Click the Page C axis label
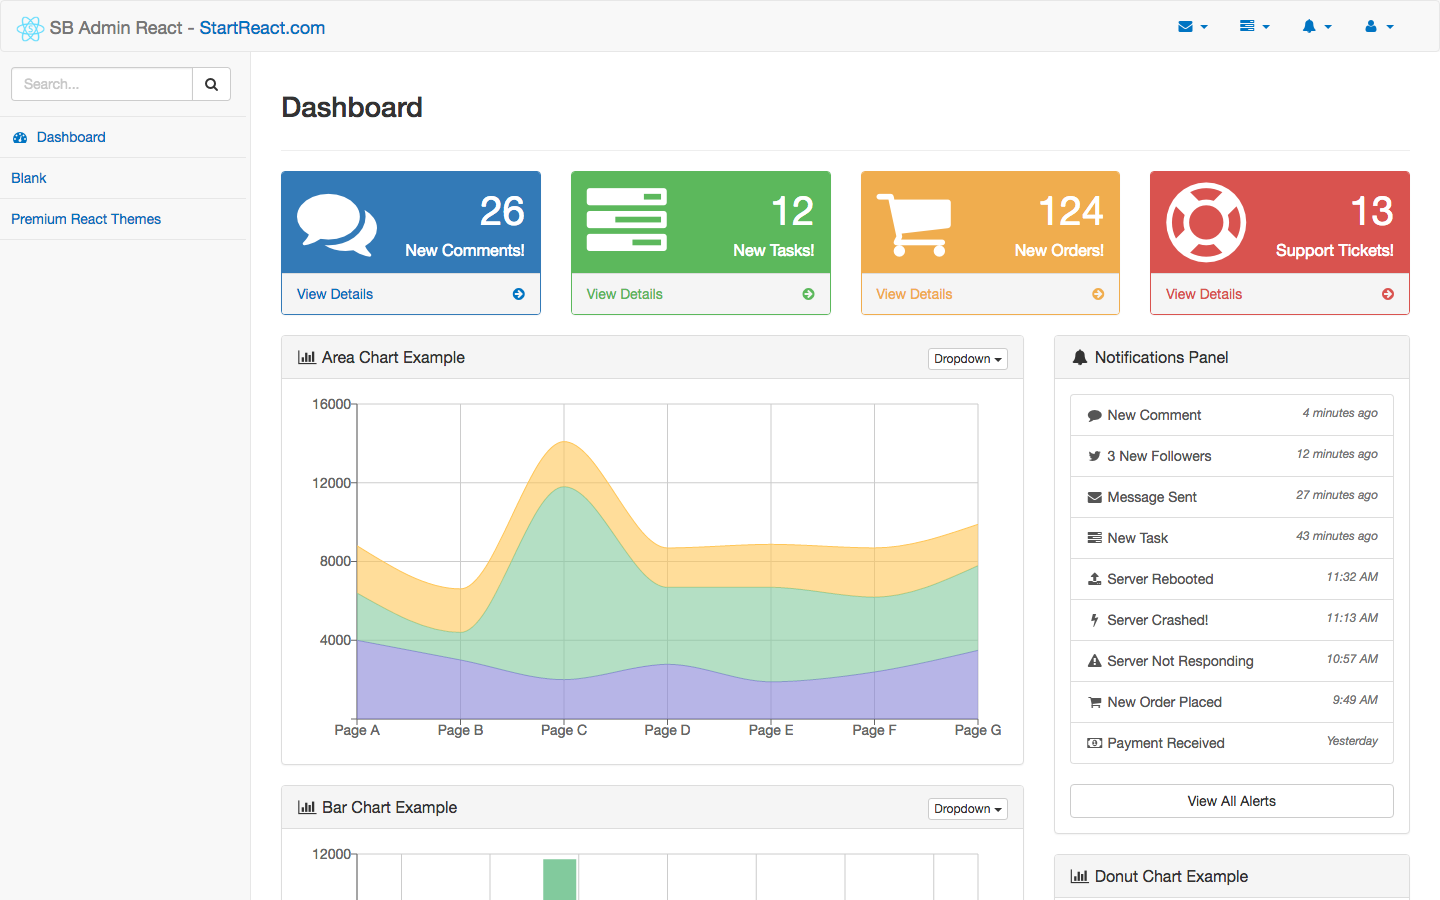This screenshot has width=1440, height=900. click(564, 730)
